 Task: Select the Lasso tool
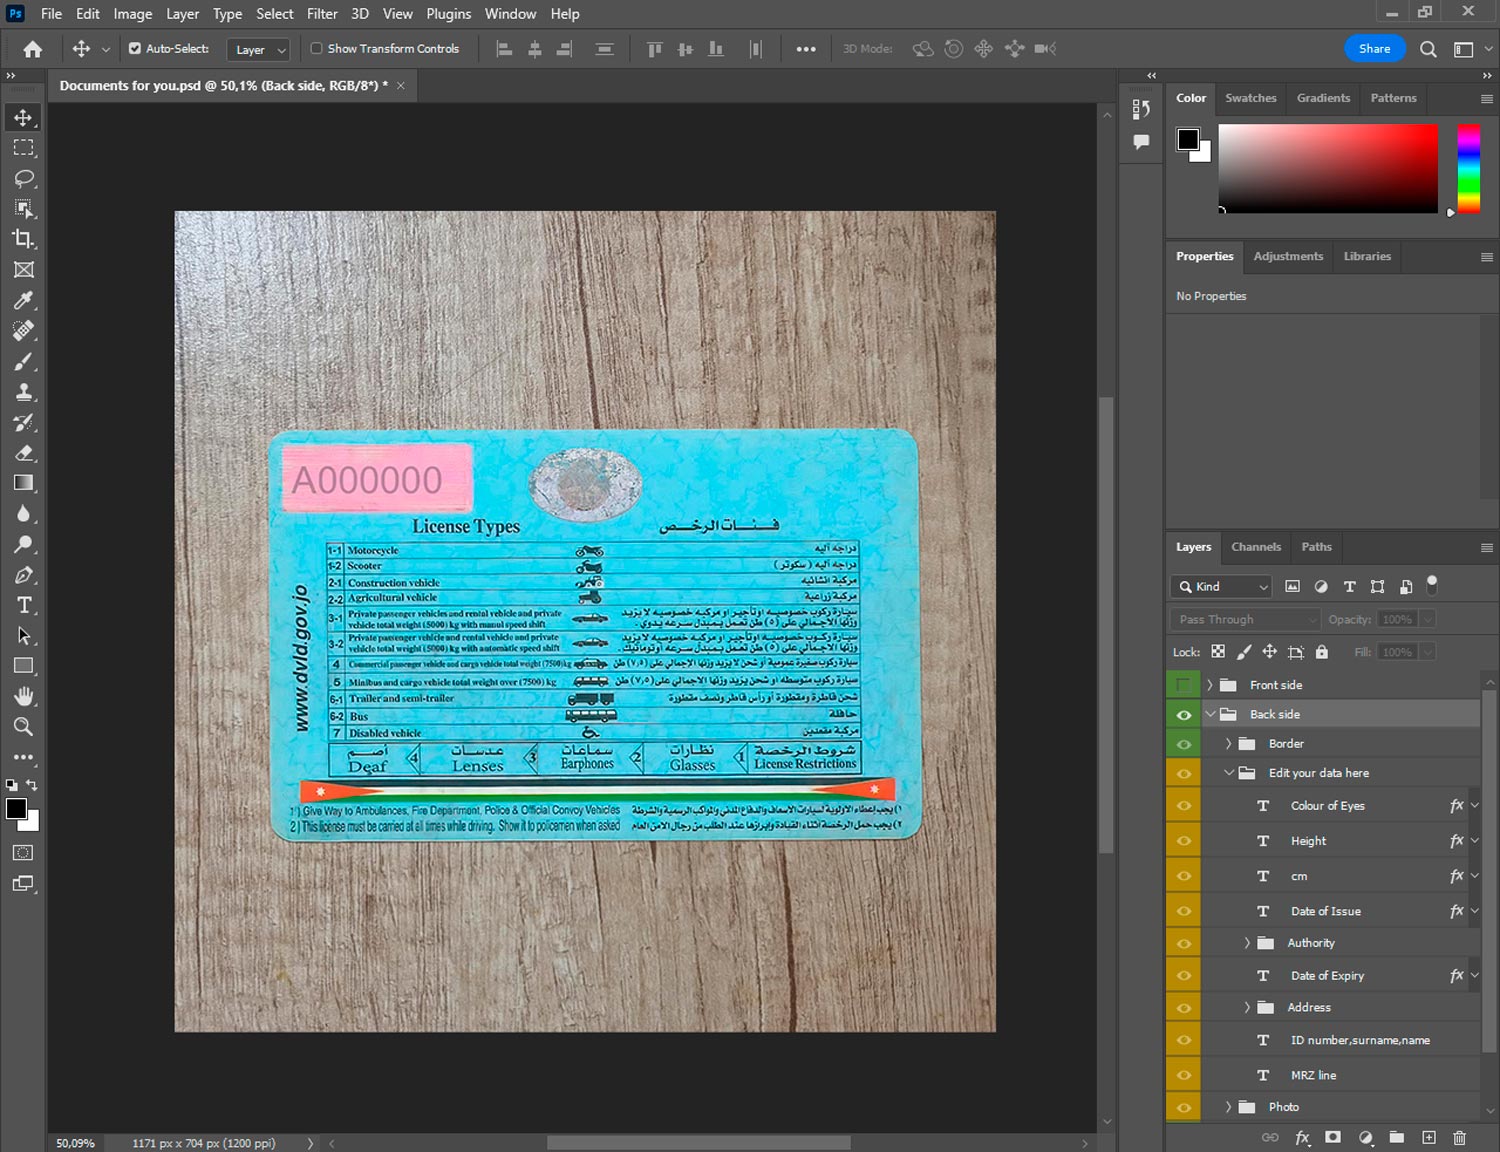coord(24,178)
